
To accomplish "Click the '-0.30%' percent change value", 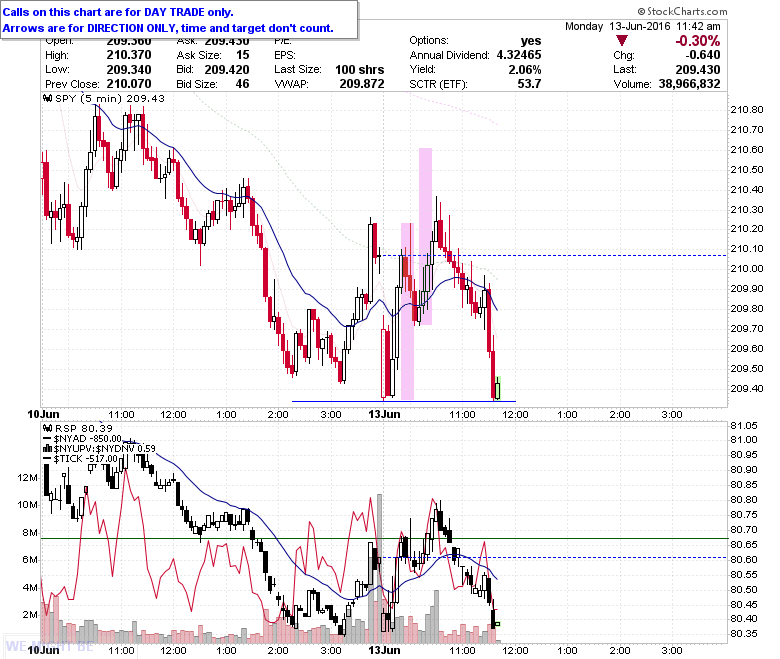I will pos(697,41).
